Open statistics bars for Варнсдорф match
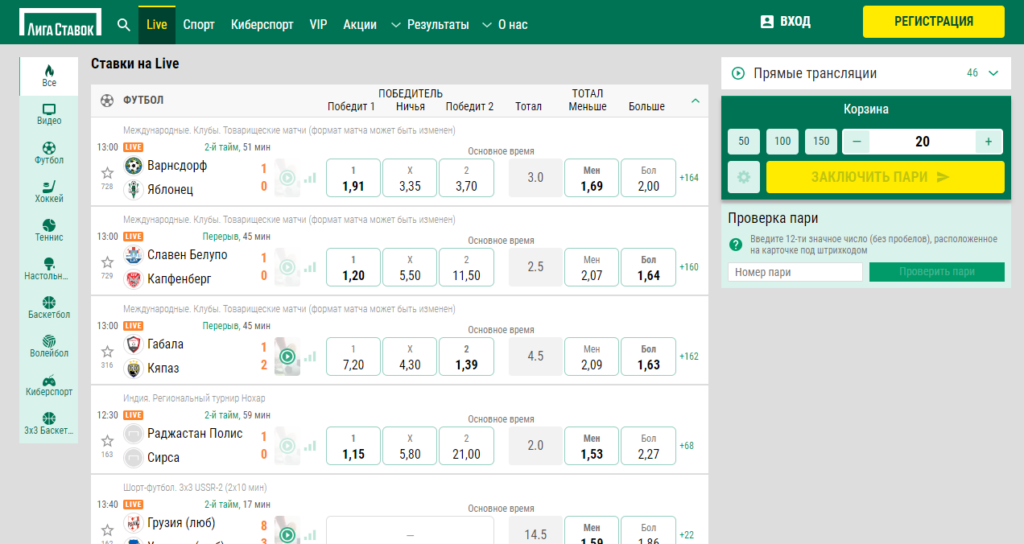The width and height of the screenshot is (1024, 544). coord(310,178)
